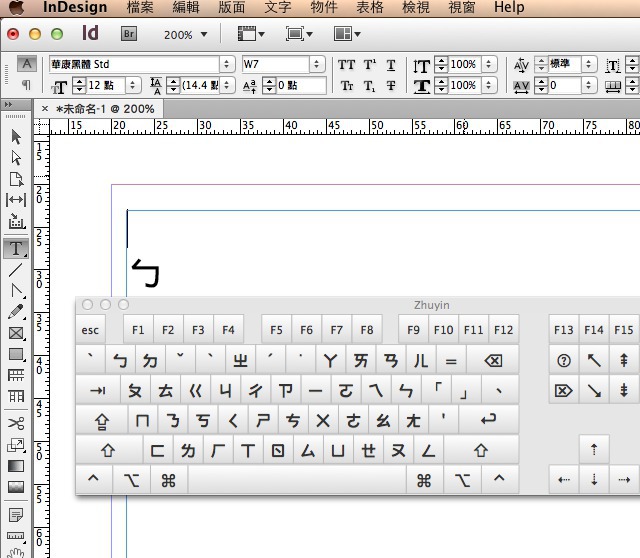Select the Direct Selection tool
This screenshot has width=640, height=558.
tap(16, 158)
